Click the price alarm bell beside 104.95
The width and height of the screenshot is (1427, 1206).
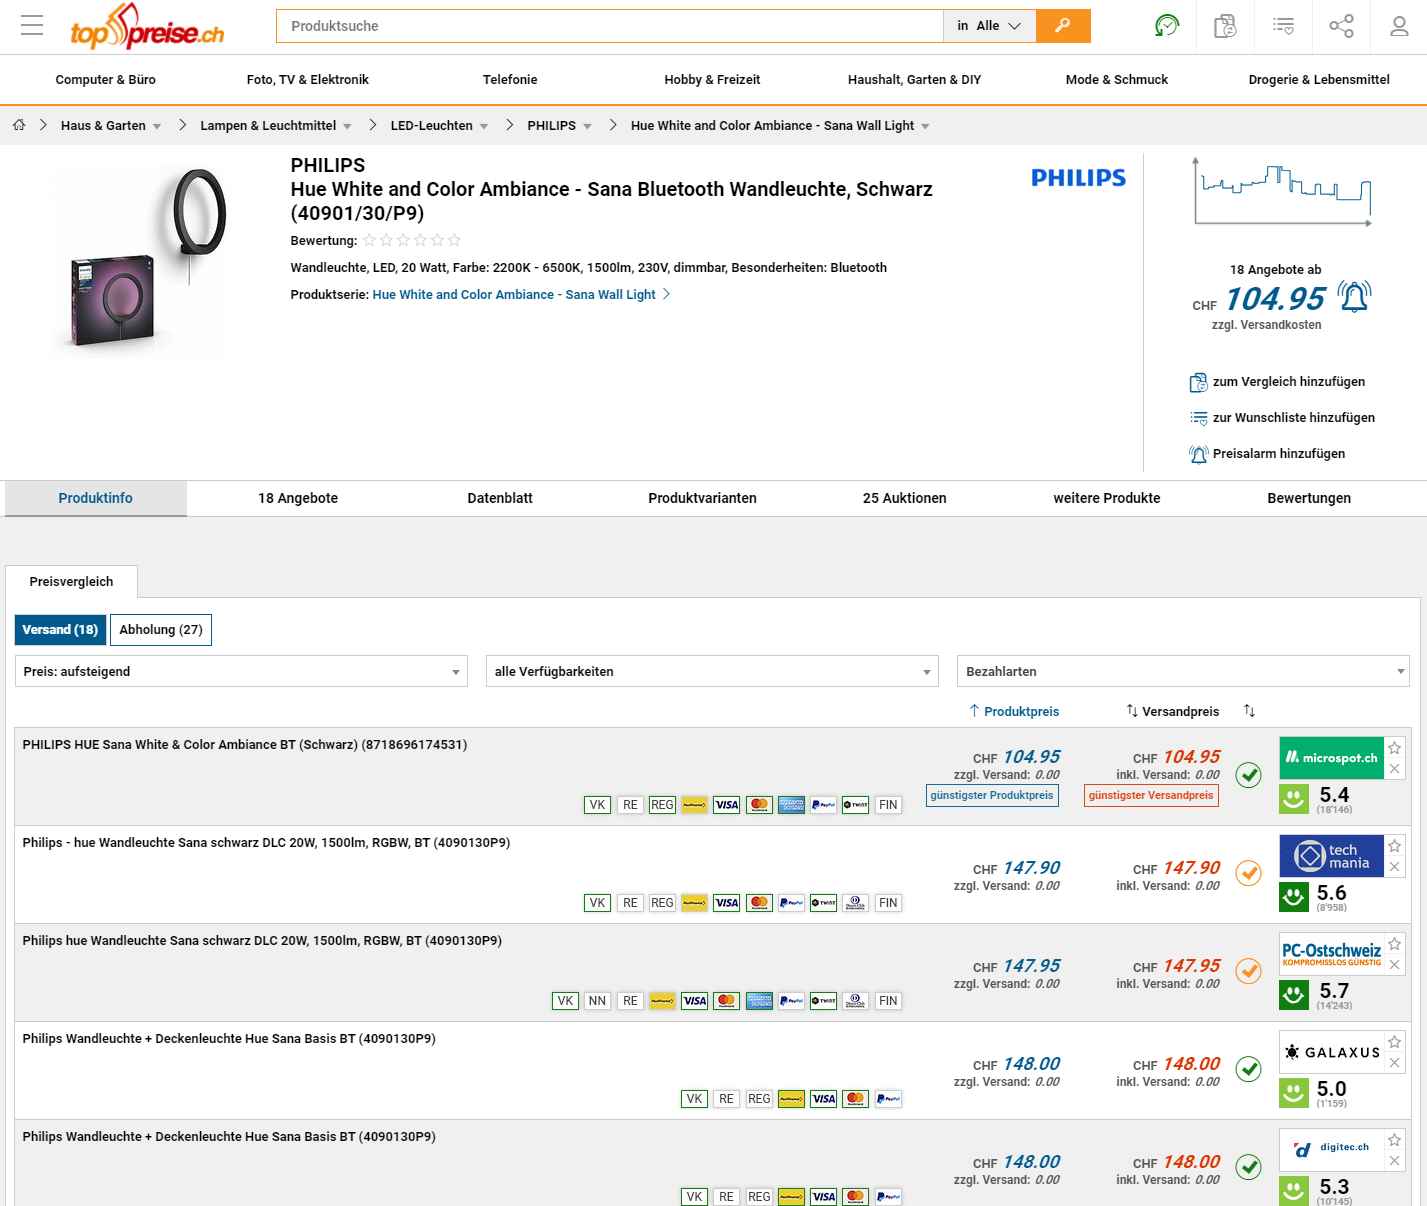[1354, 298]
